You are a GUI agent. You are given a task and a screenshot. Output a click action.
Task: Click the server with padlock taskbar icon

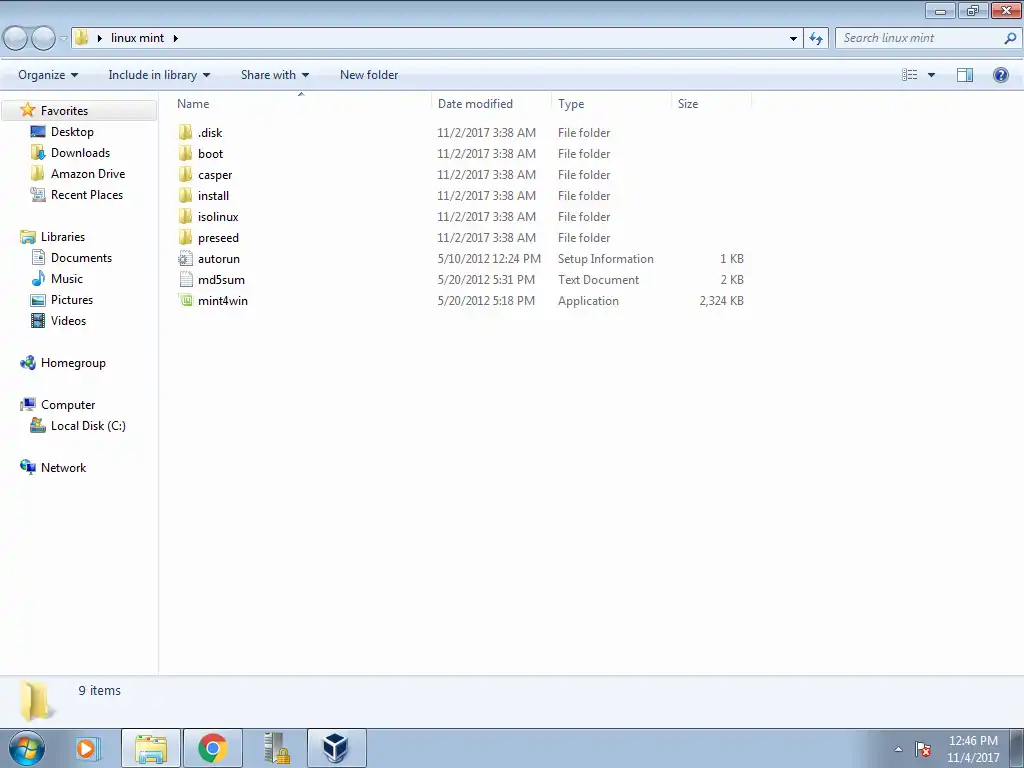pyautogui.click(x=276, y=748)
